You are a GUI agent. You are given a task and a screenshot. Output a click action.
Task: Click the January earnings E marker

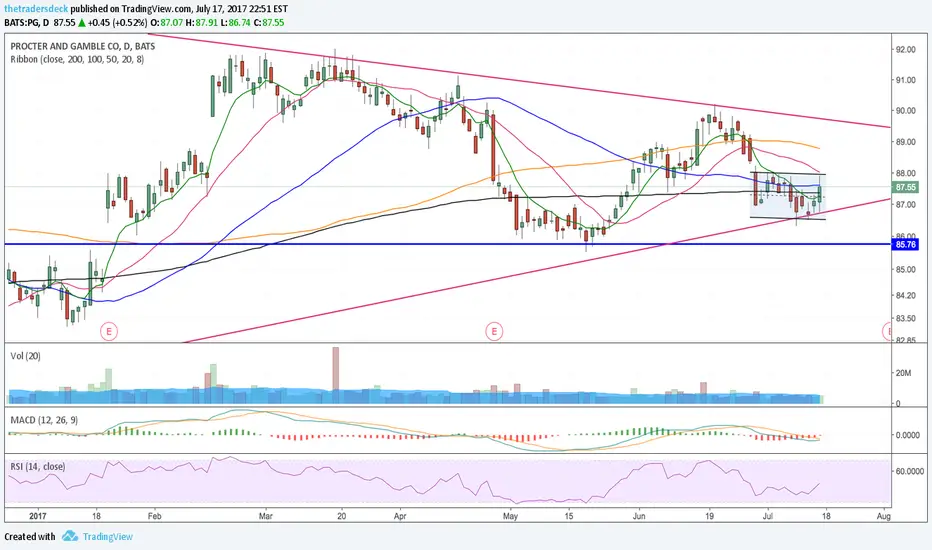(x=109, y=331)
